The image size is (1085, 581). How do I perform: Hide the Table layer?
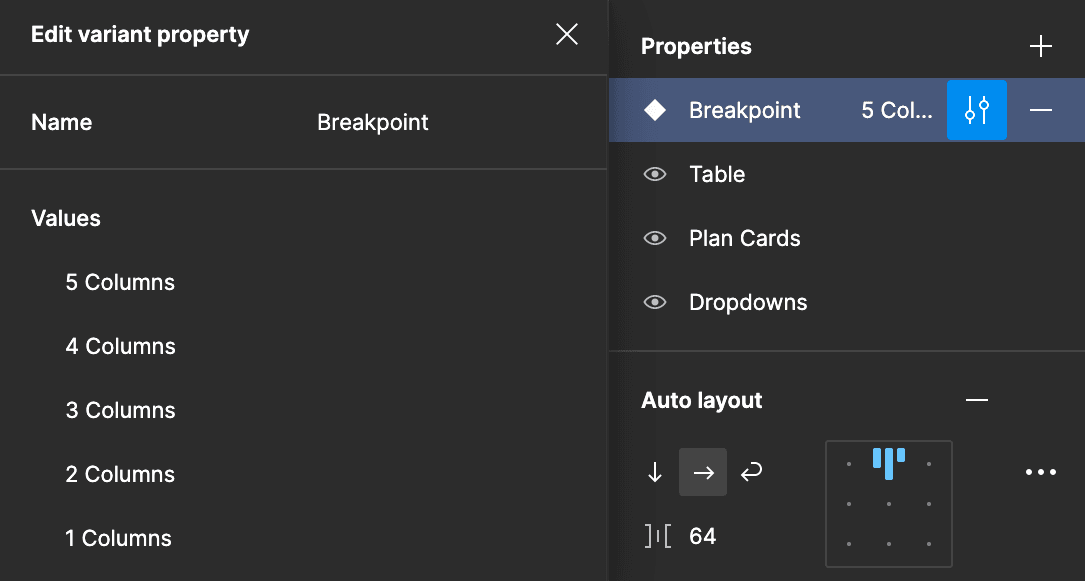coord(655,174)
